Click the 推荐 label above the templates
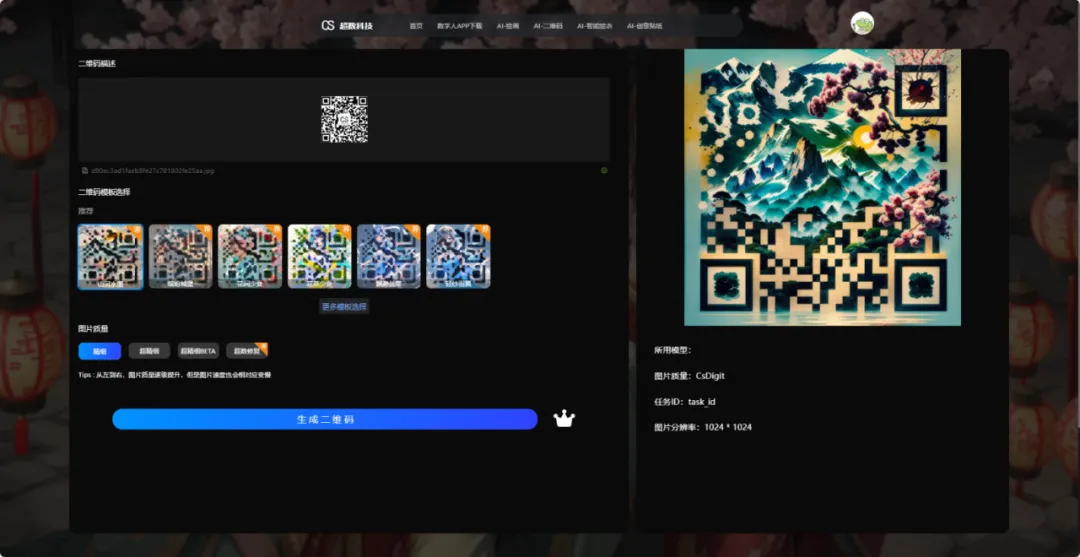The image size is (1080, 557). click(85, 209)
